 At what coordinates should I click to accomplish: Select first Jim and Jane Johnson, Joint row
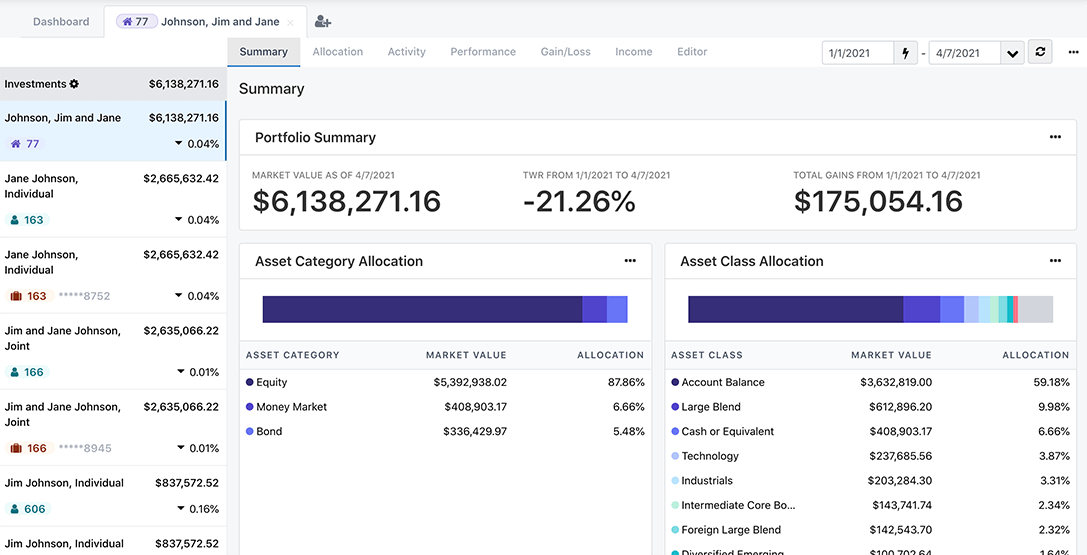(113, 352)
